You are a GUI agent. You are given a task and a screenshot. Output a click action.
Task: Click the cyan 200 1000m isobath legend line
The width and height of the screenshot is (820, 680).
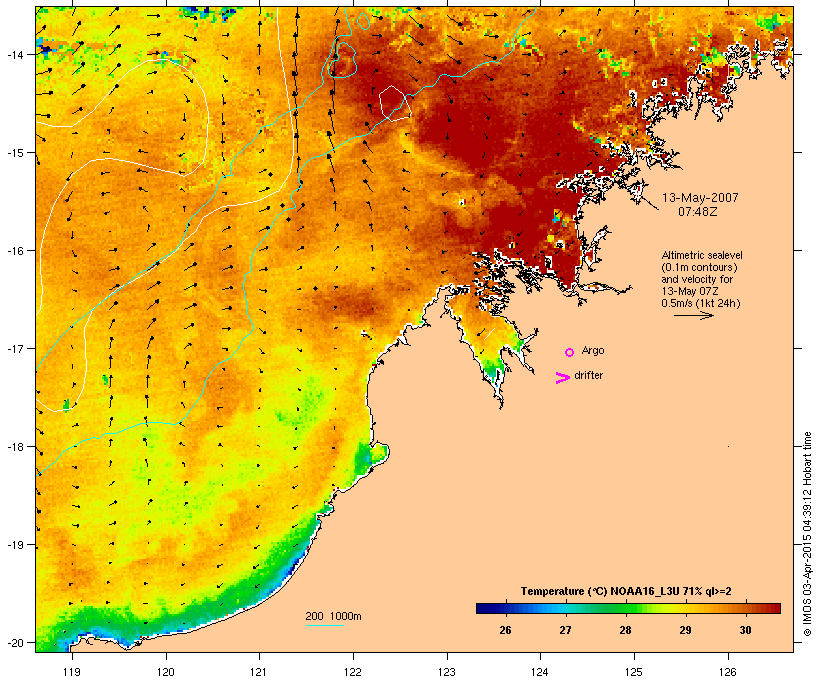324,625
